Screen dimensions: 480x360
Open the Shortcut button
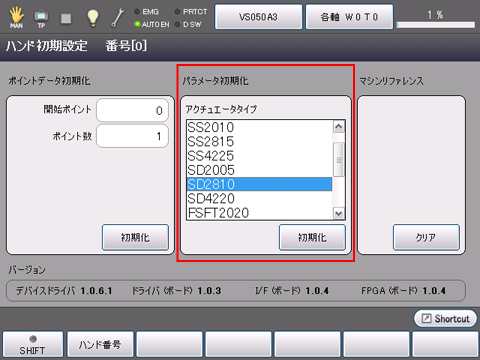click(x=445, y=319)
